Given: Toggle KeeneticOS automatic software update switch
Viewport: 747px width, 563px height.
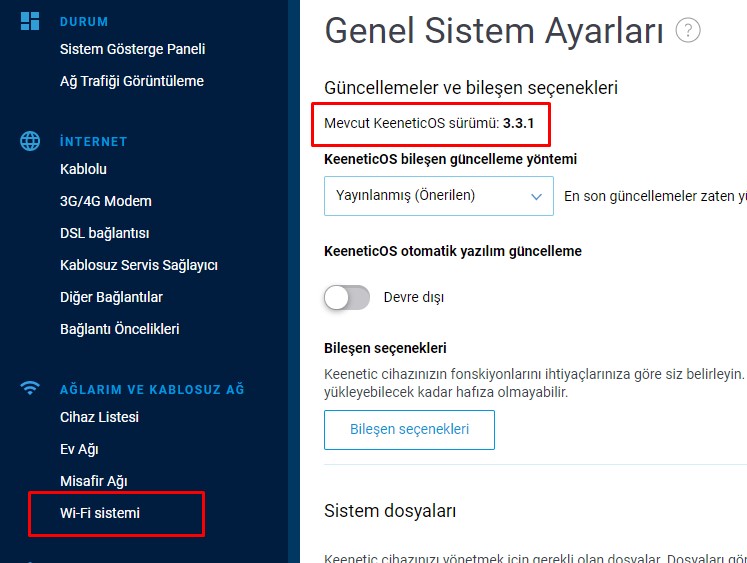Looking at the screenshot, I should coord(347,297).
